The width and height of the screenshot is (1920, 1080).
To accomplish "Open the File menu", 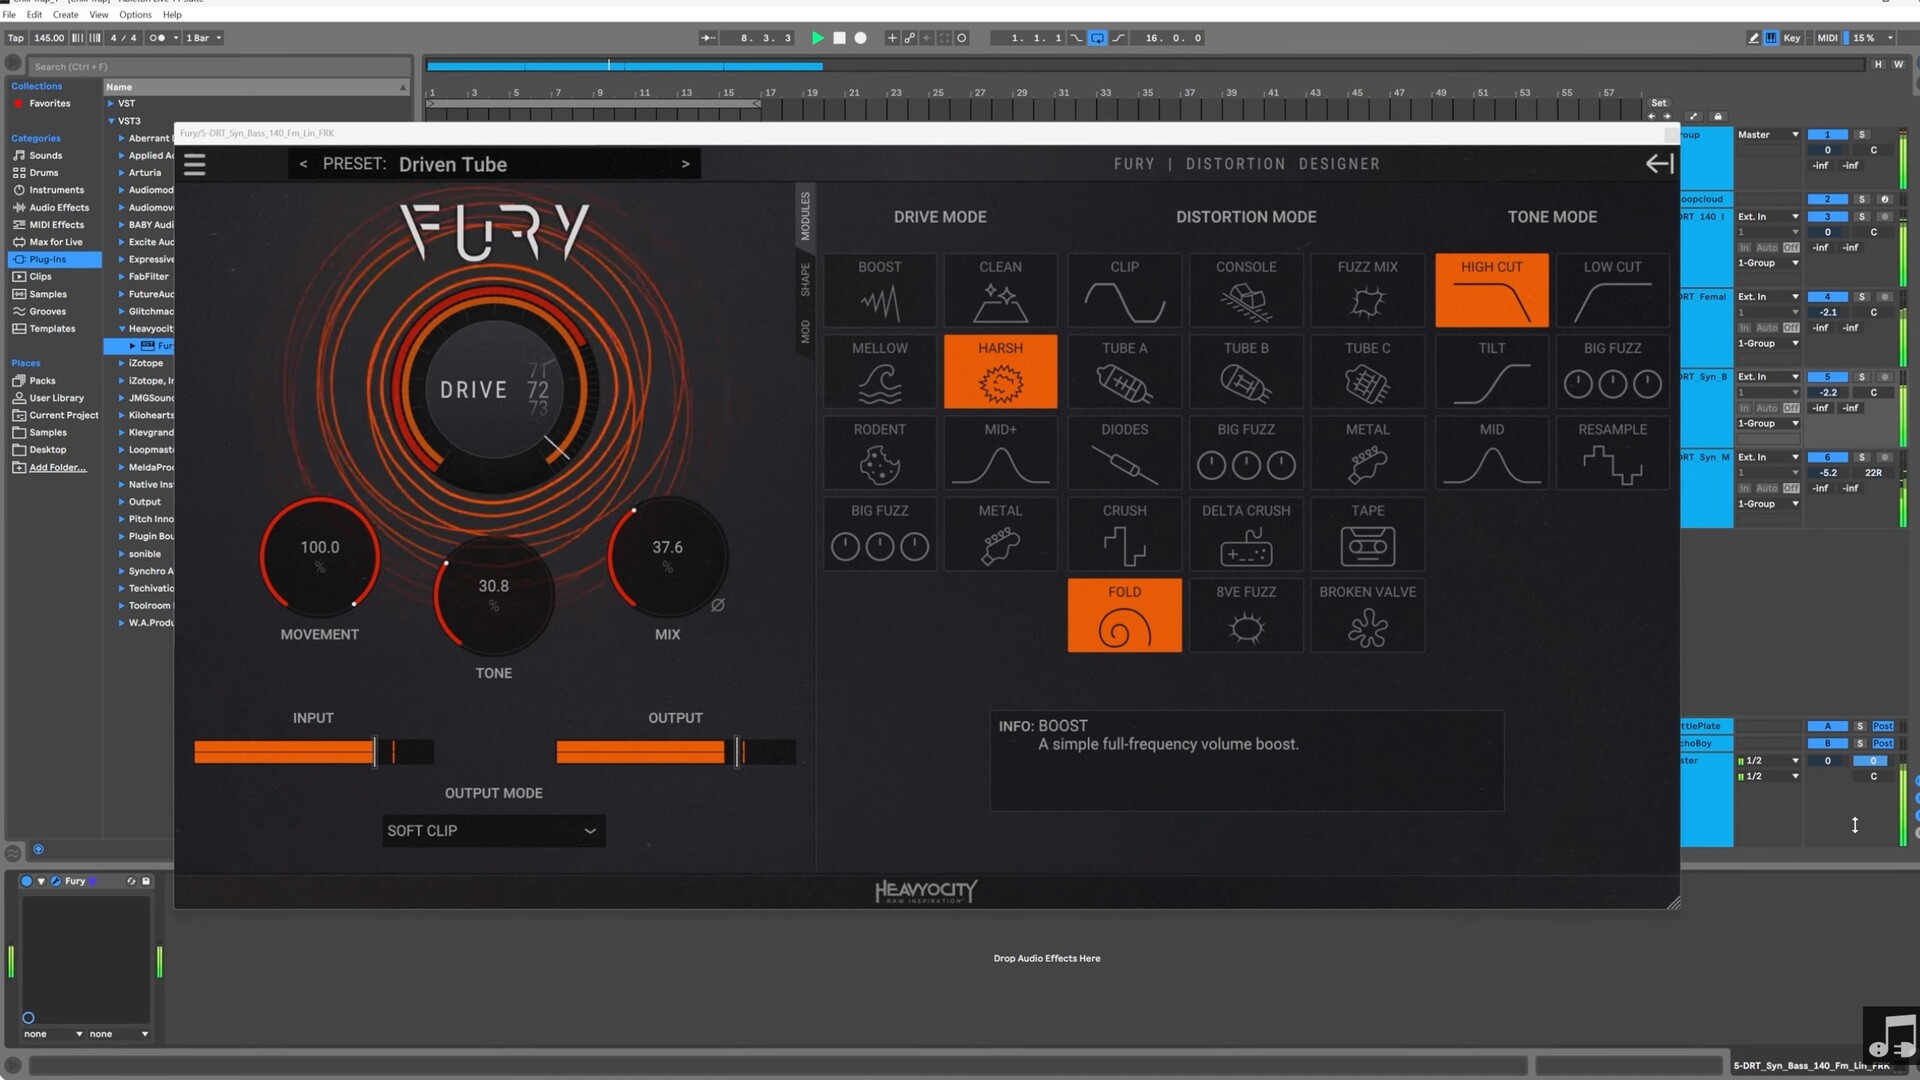I will [x=9, y=15].
